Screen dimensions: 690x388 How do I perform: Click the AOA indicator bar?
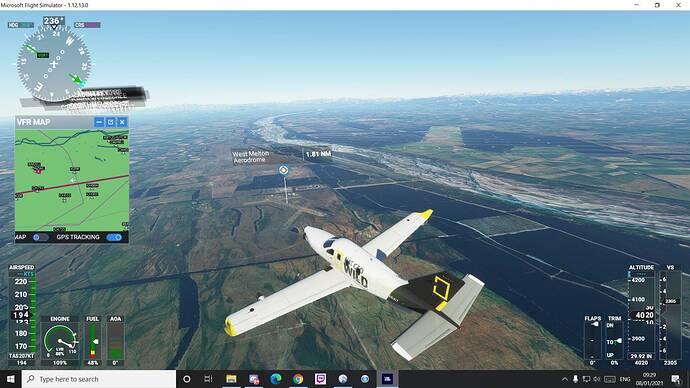pos(115,341)
